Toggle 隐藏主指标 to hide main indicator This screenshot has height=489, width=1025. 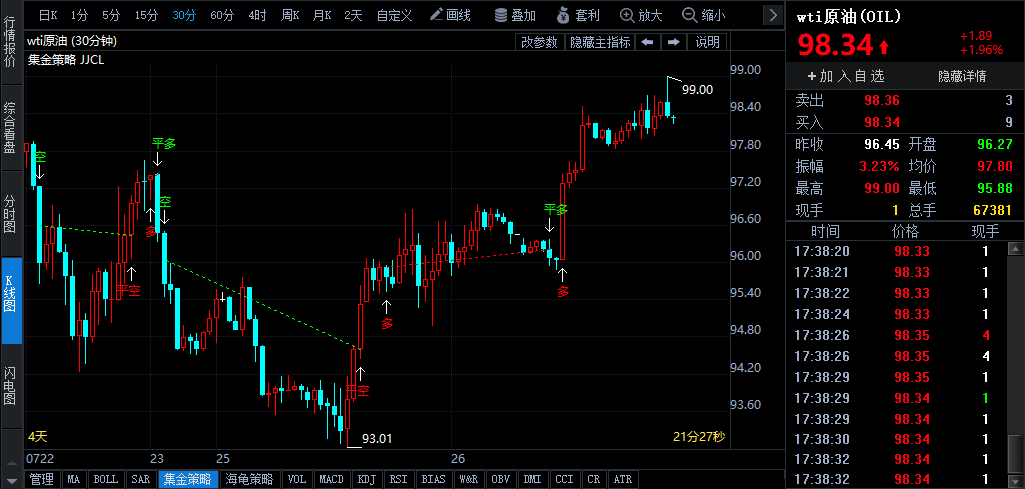pos(600,42)
